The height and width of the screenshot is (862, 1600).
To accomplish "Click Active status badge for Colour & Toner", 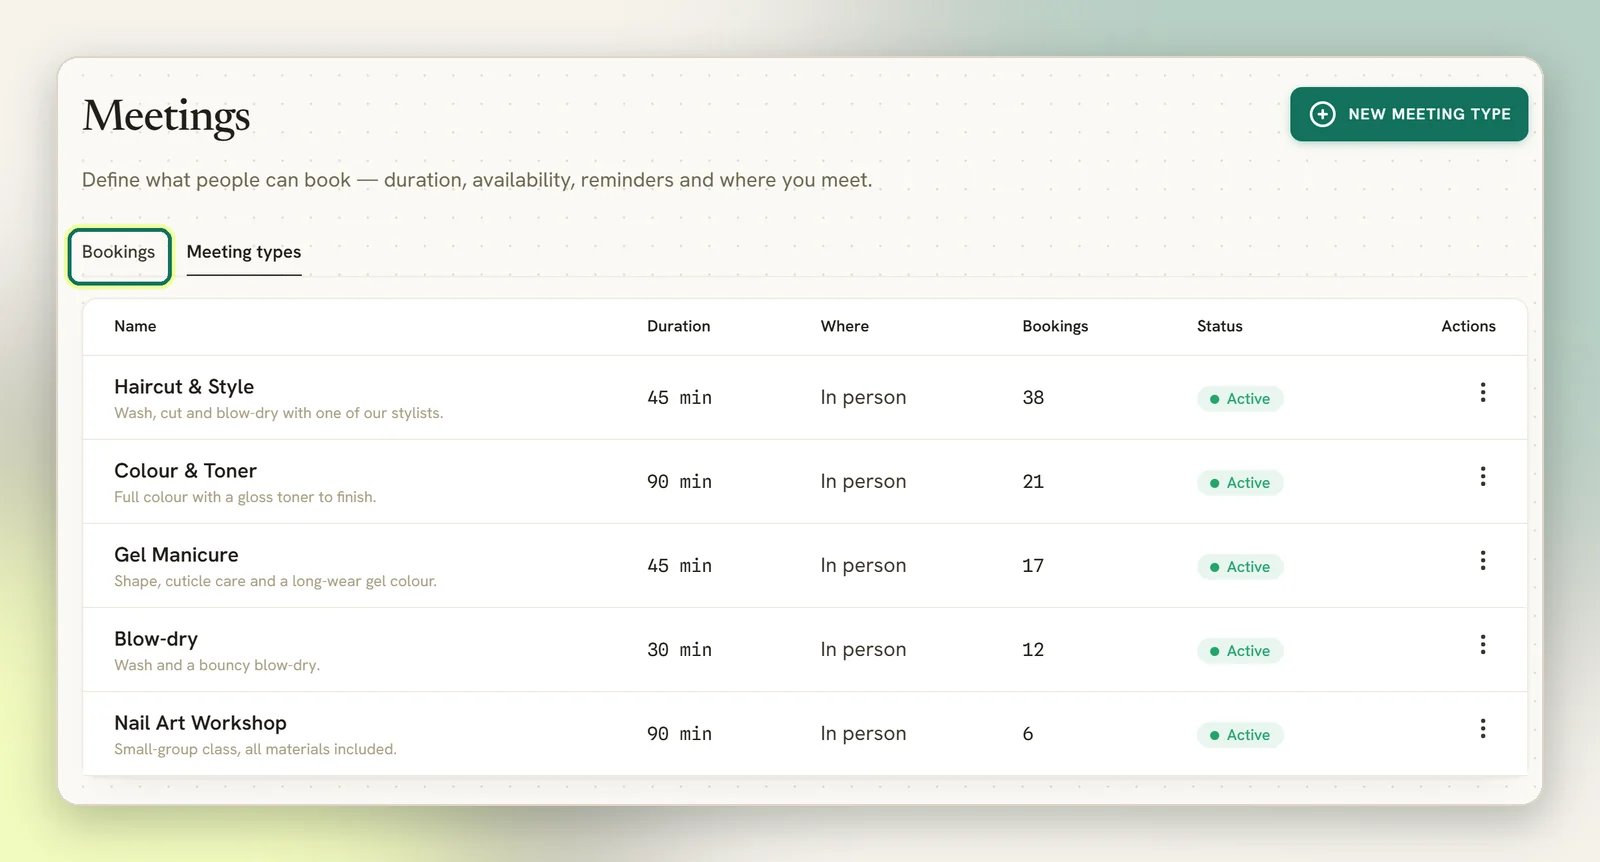I will click(1240, 483).
